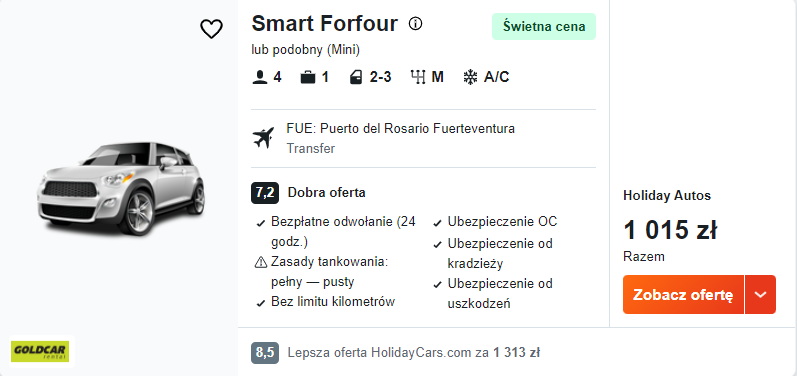This screenshot has height=376, width=797.
Task: Click the luggage suitcase icon
Action: 308,77
